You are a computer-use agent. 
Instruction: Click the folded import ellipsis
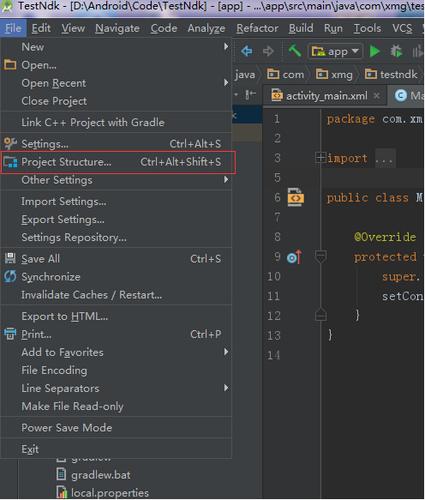tap(384, 158)
